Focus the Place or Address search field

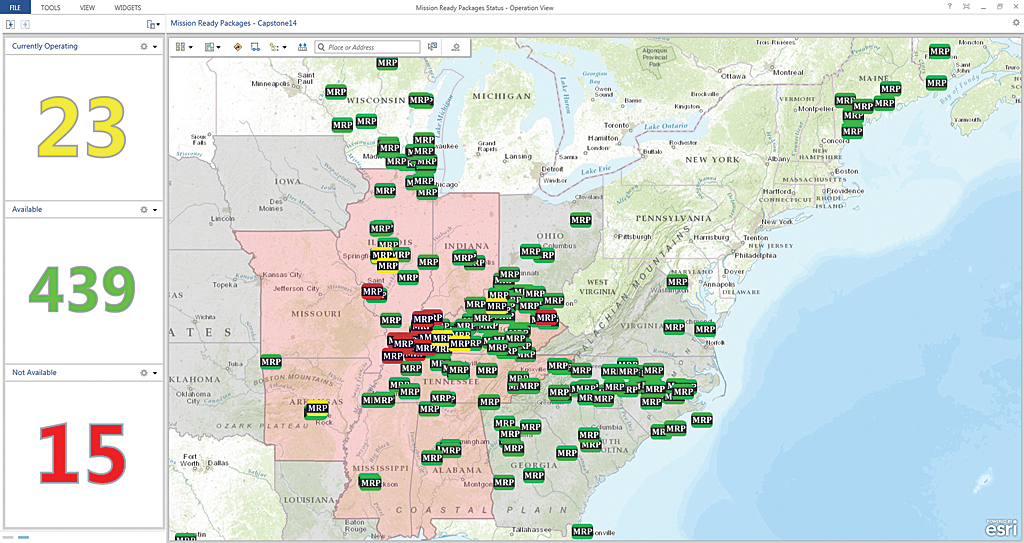pyautogui.click(x=368, y=47)
